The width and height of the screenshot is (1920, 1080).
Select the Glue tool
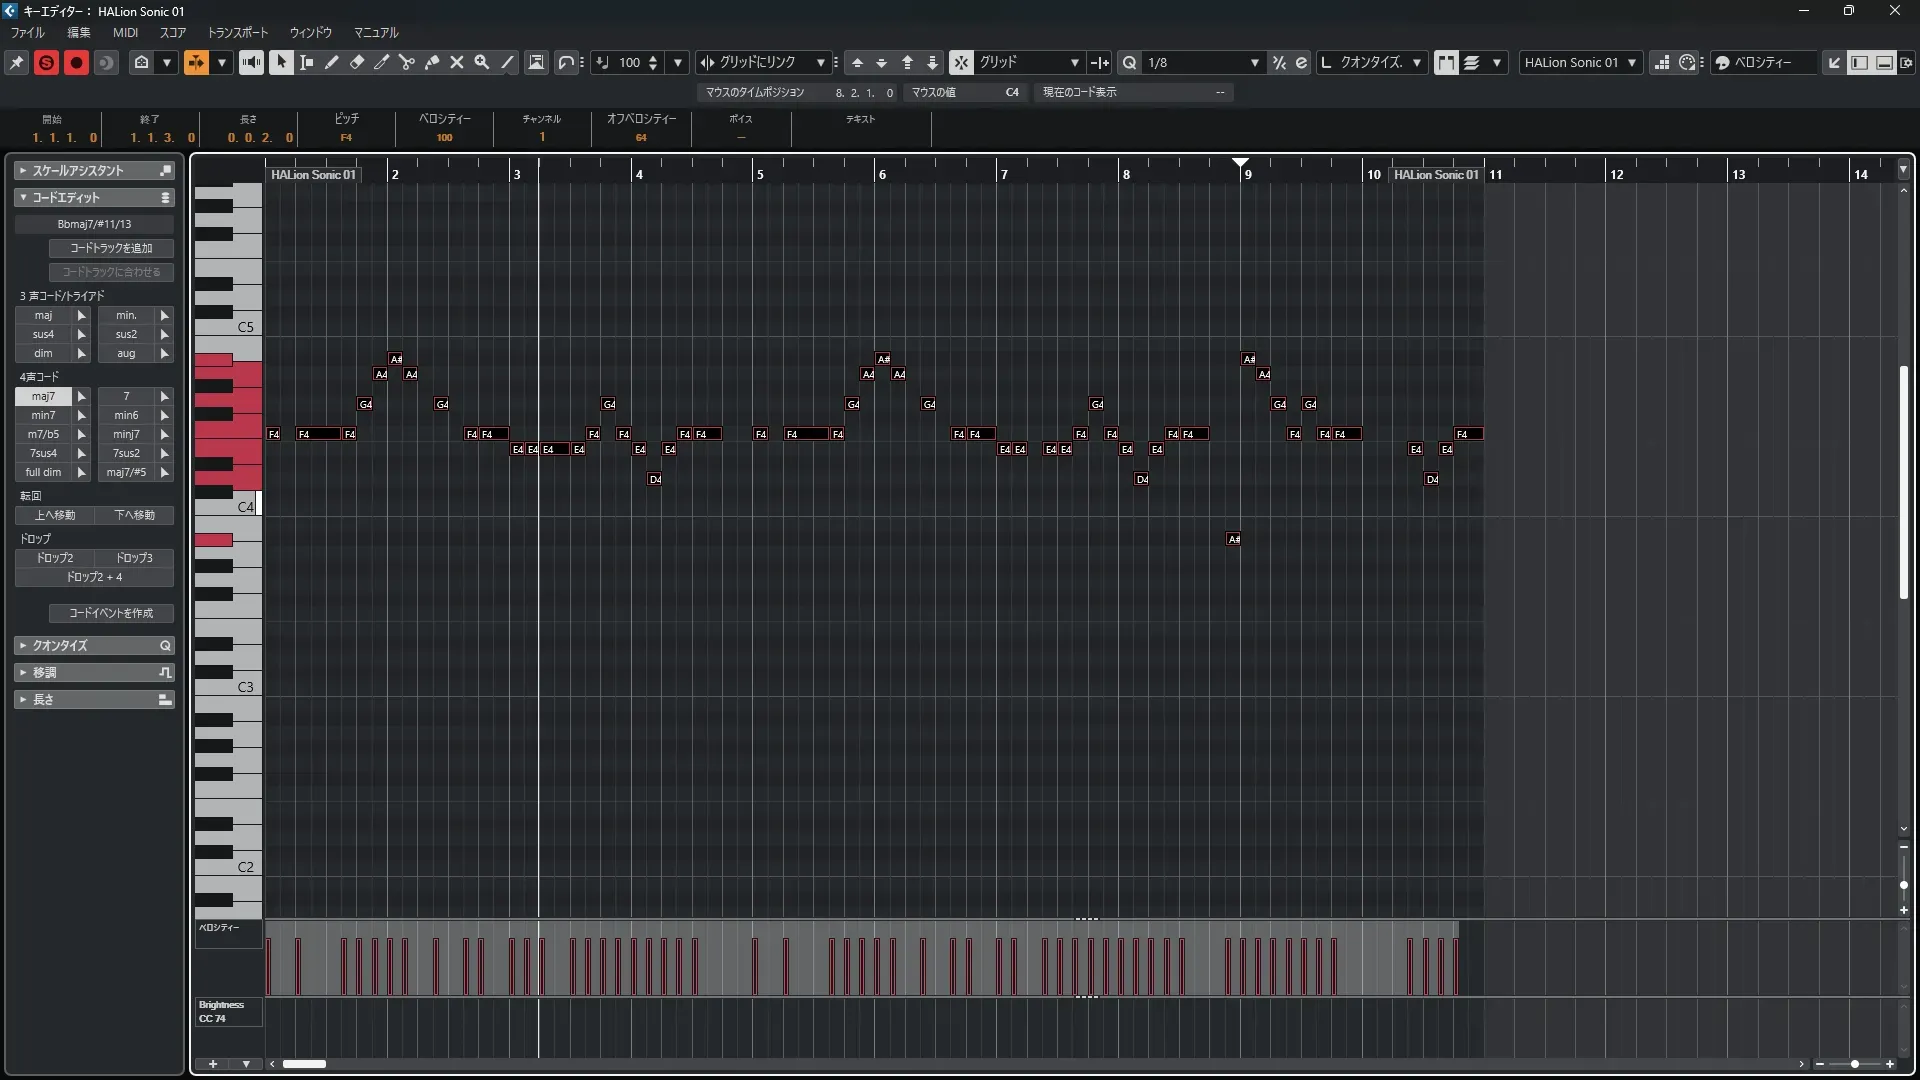tap(432, 62)
